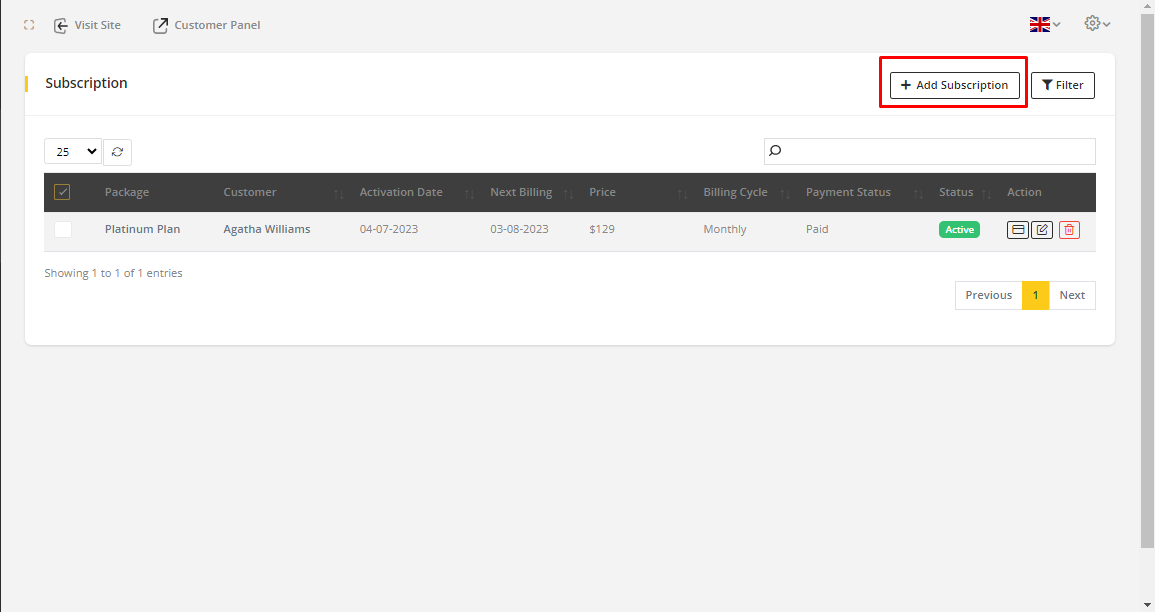Open the language flag dropdown
The height and width of the screenshot is (612, 1155).
[1045, 24]
